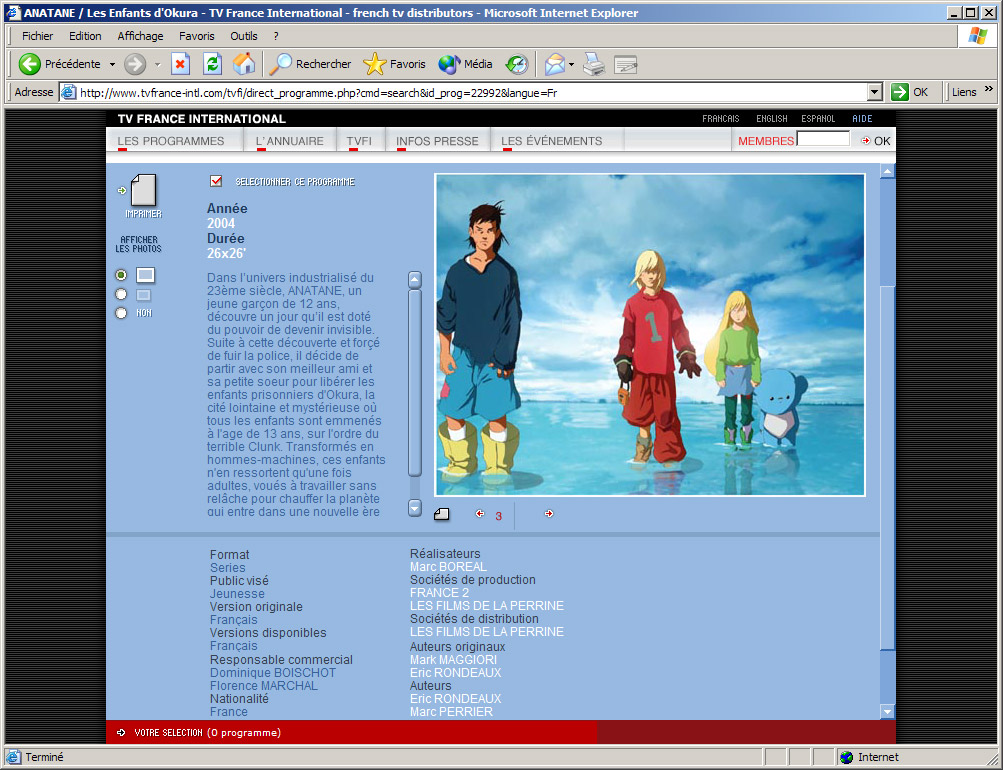Open the FRANCE 2 production company link

click(x=439, y=593)
